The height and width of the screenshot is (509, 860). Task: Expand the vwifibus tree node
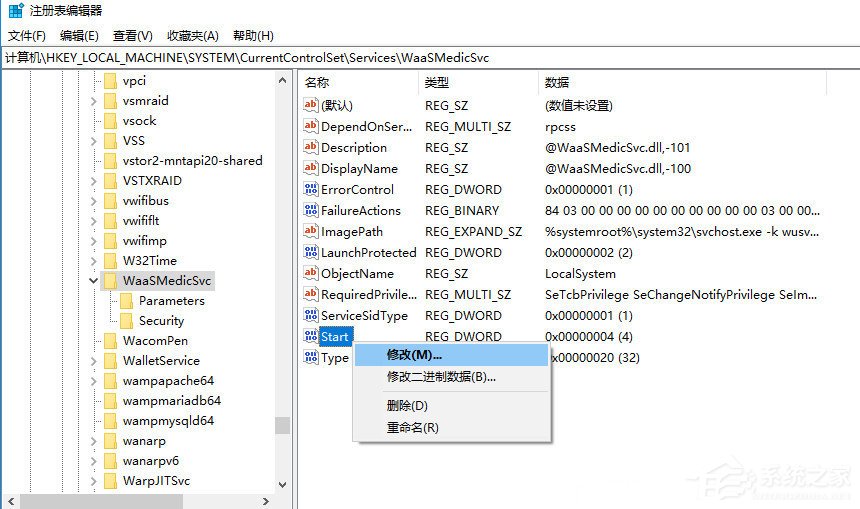(93, 201)
